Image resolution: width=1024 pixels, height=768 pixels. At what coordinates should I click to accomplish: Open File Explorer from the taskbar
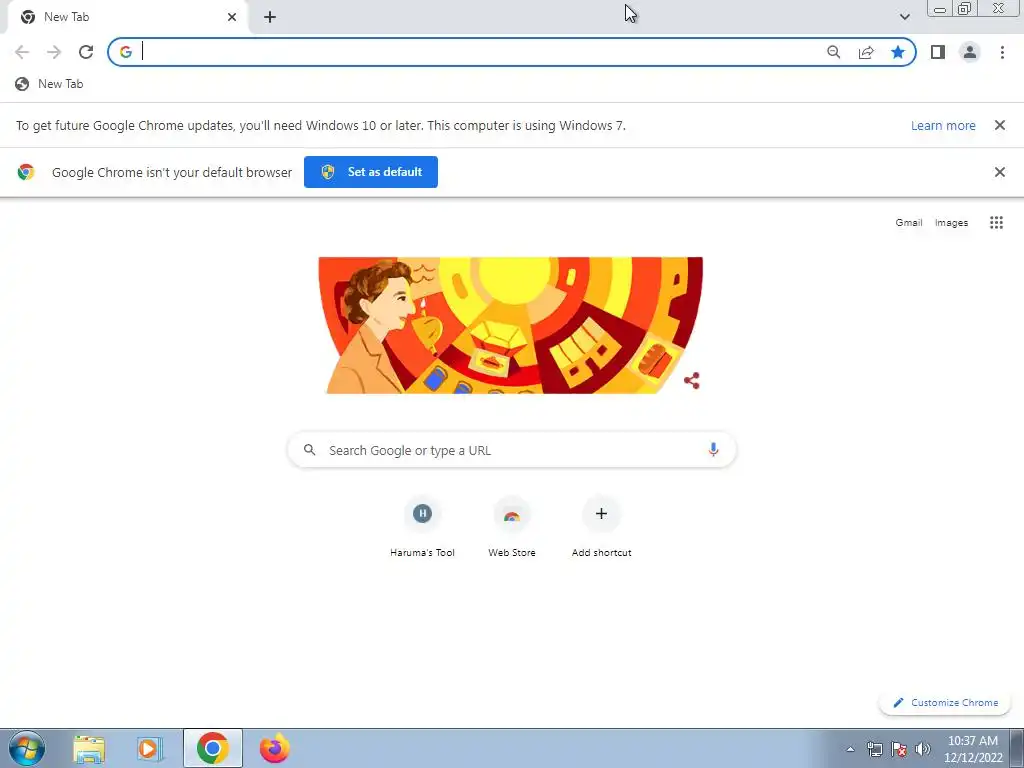pos(89,748)
